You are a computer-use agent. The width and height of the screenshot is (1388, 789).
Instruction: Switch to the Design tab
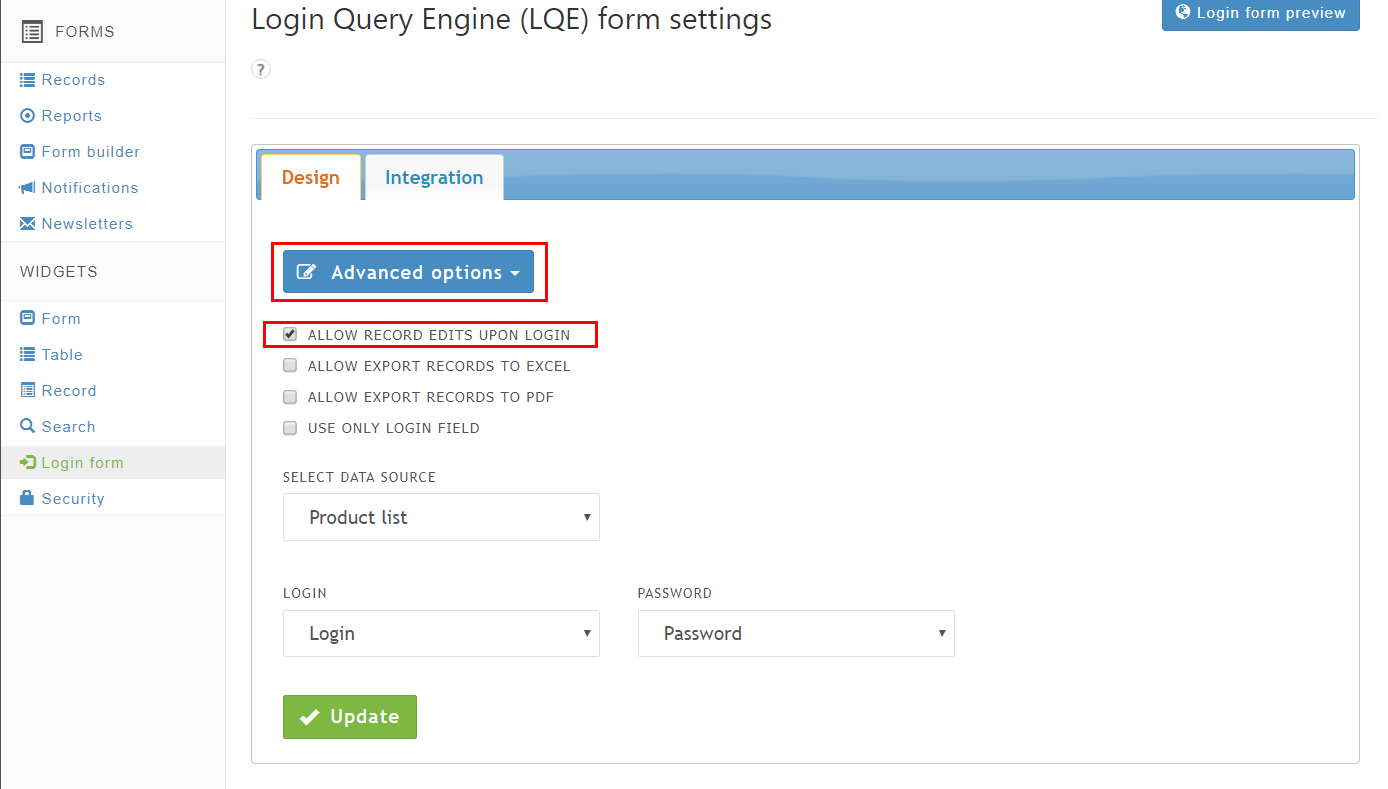pyautogui.click(x=310, y=177)
